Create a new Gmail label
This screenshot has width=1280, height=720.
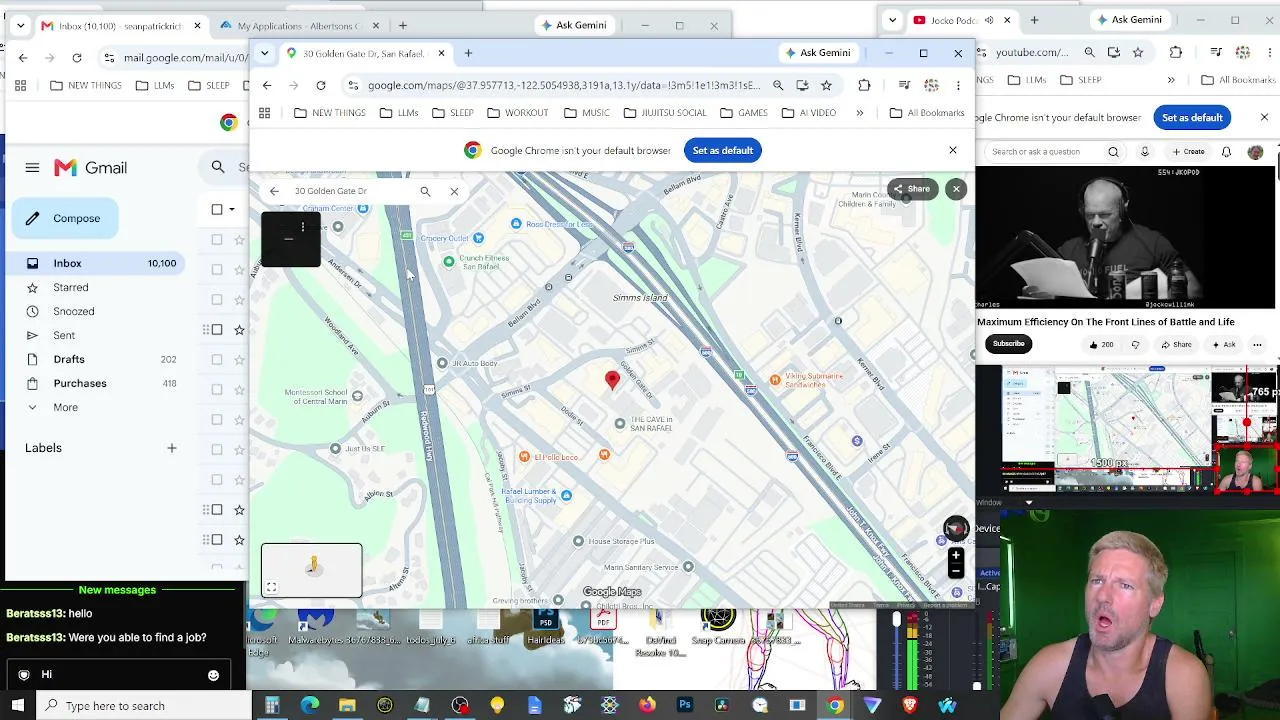point(172,448)
